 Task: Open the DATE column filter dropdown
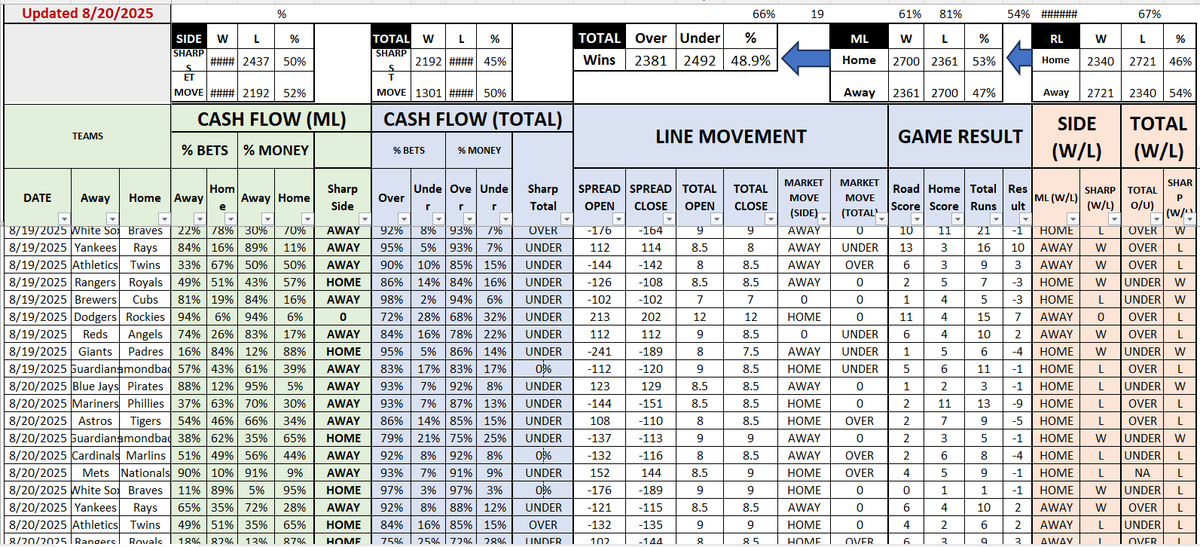coord(64,219)
